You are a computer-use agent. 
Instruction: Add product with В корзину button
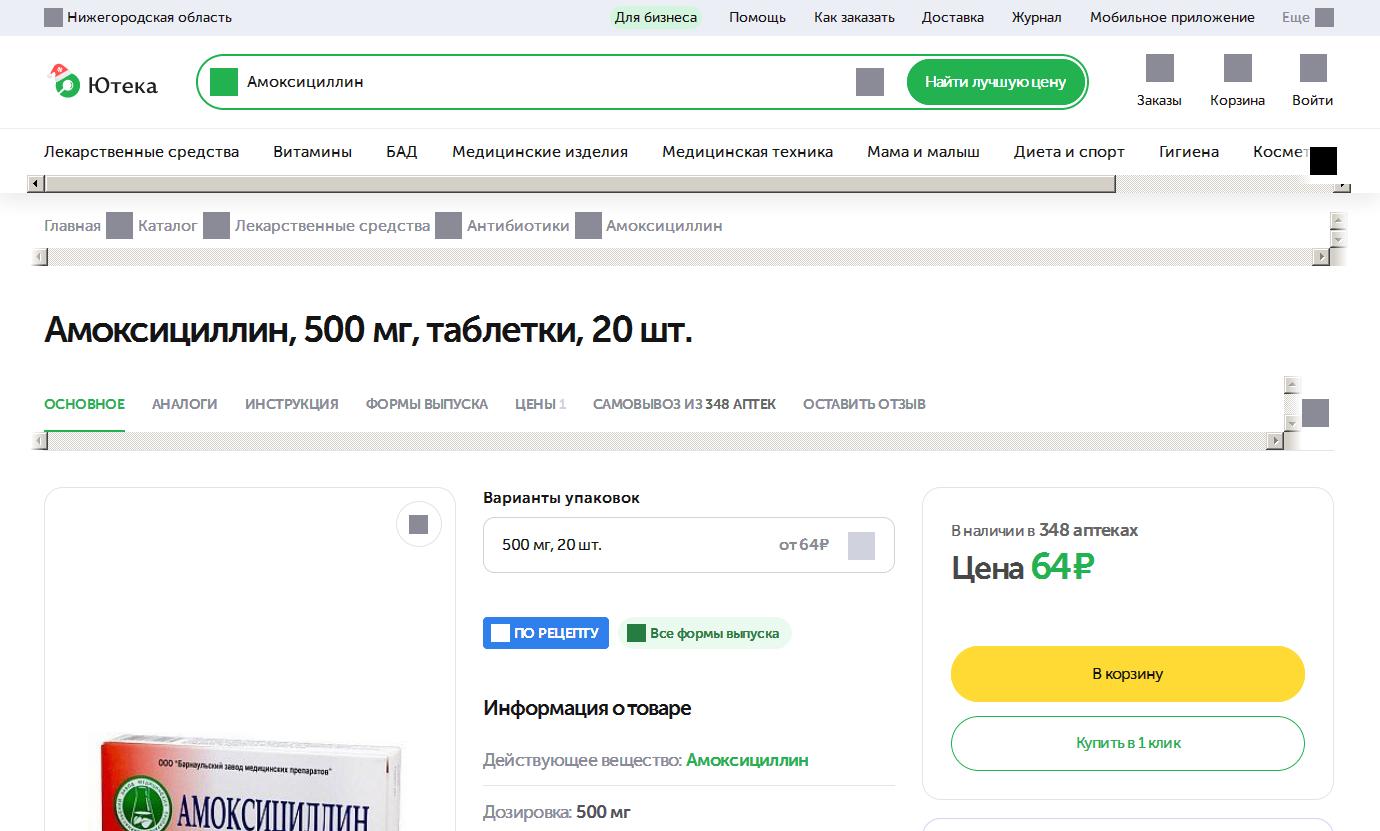(1127, 674)
